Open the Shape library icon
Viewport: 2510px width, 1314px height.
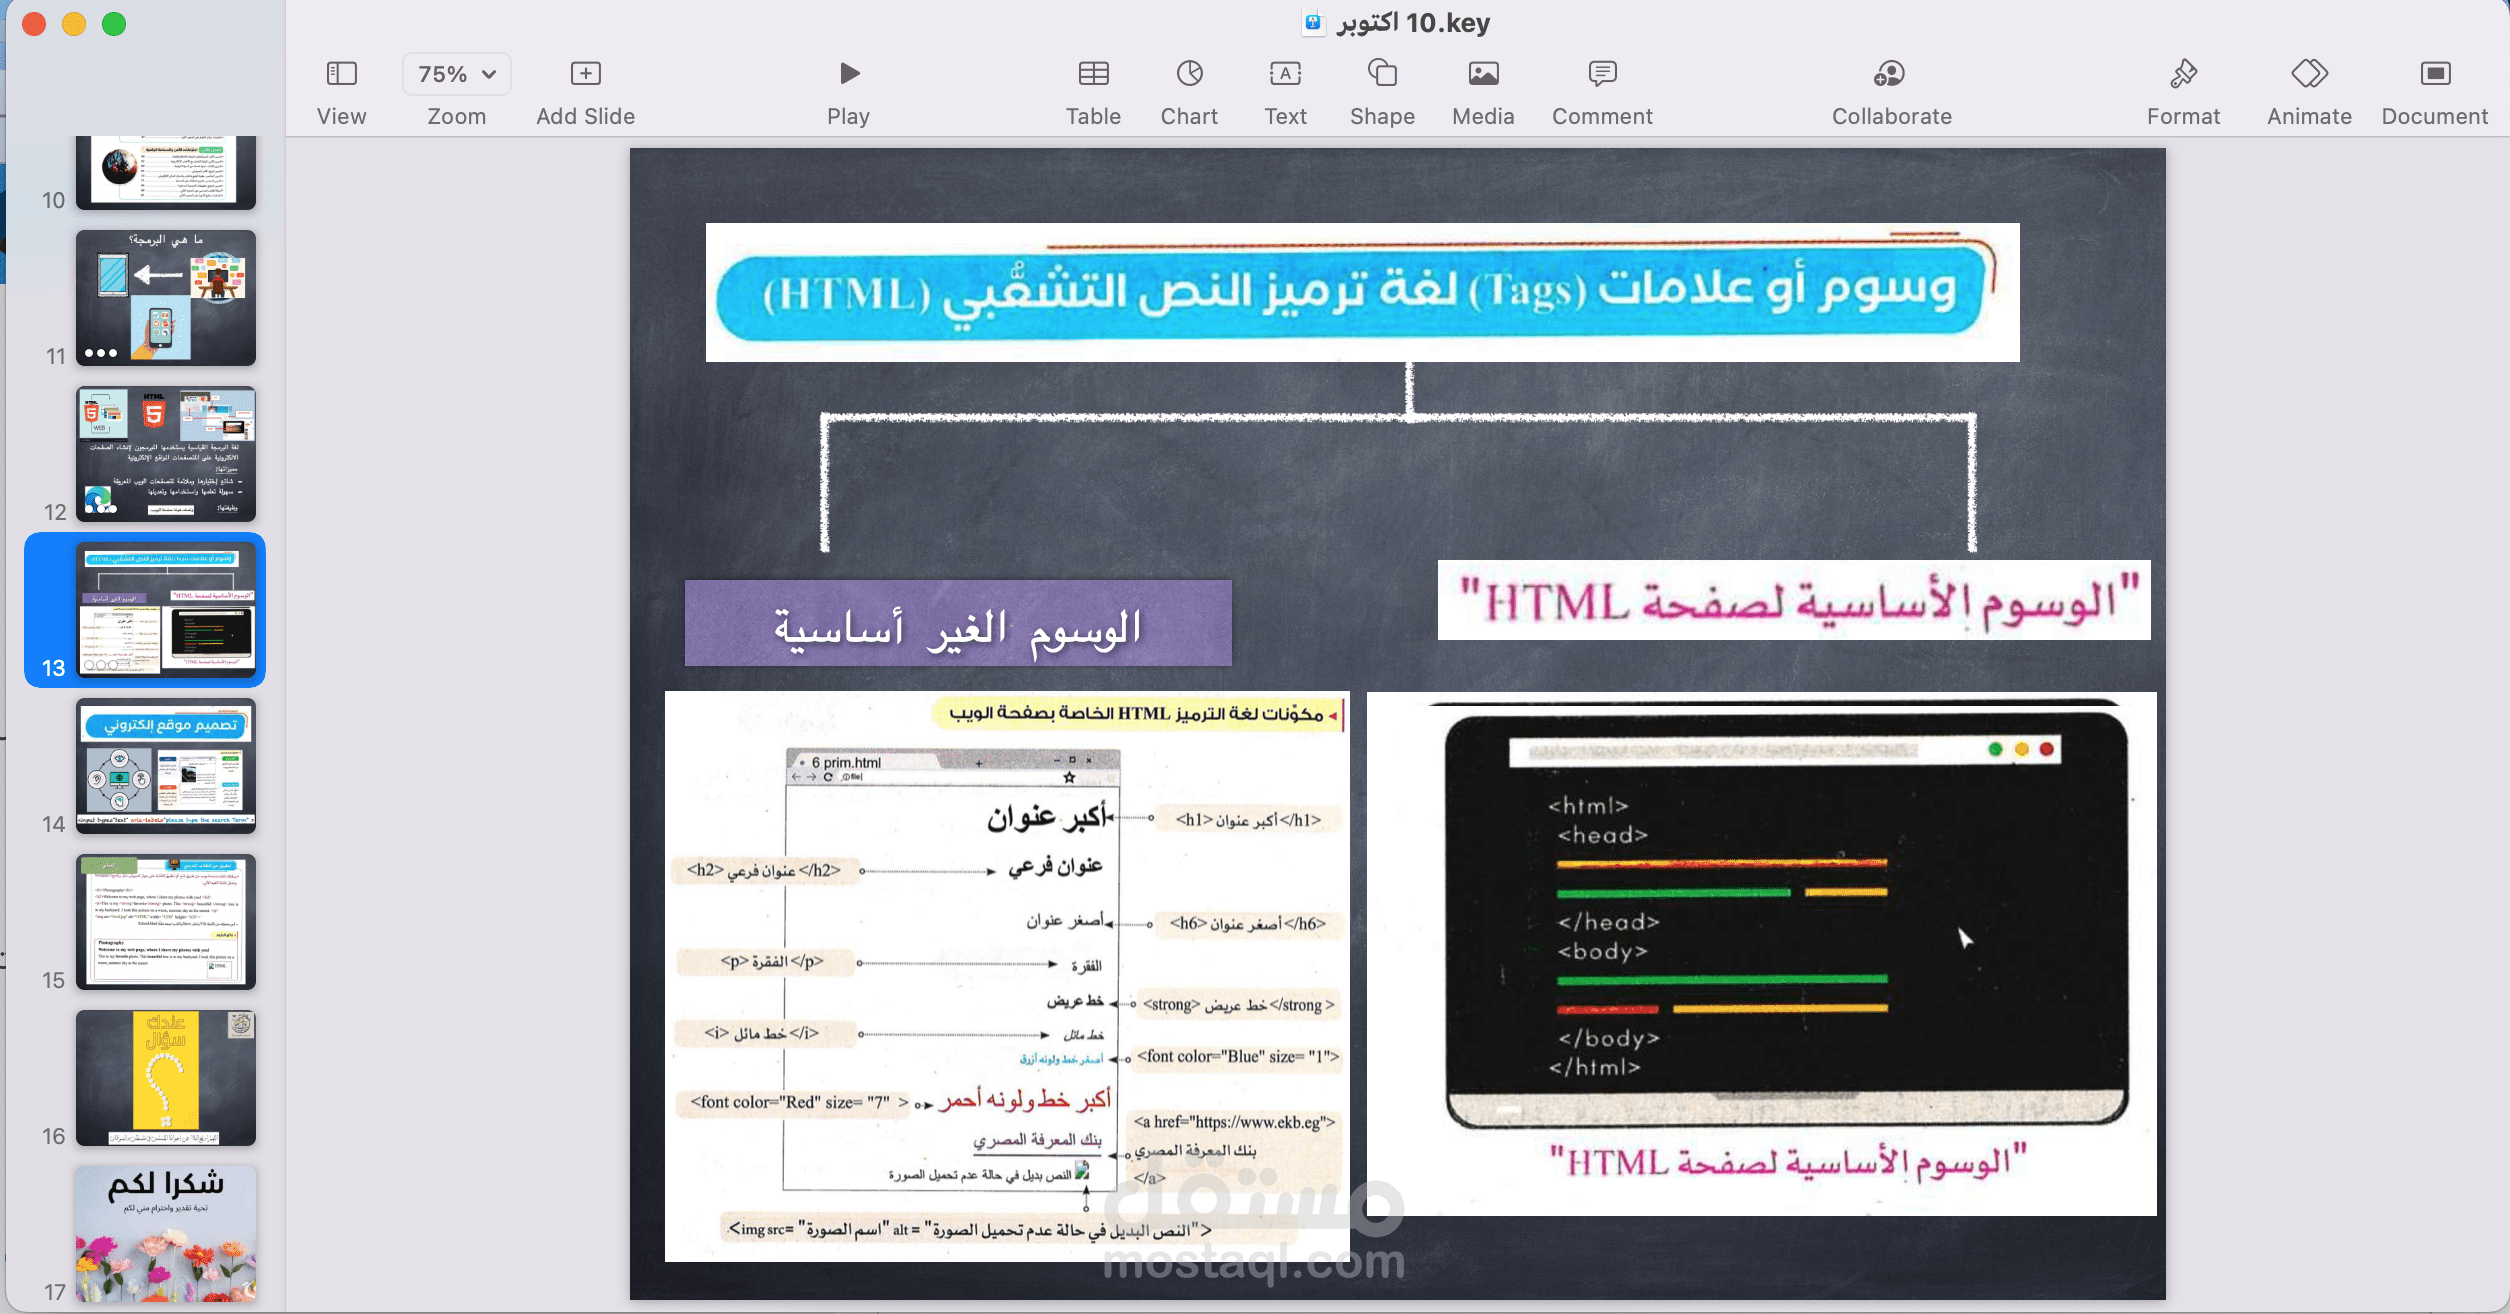click(1382, 74)
